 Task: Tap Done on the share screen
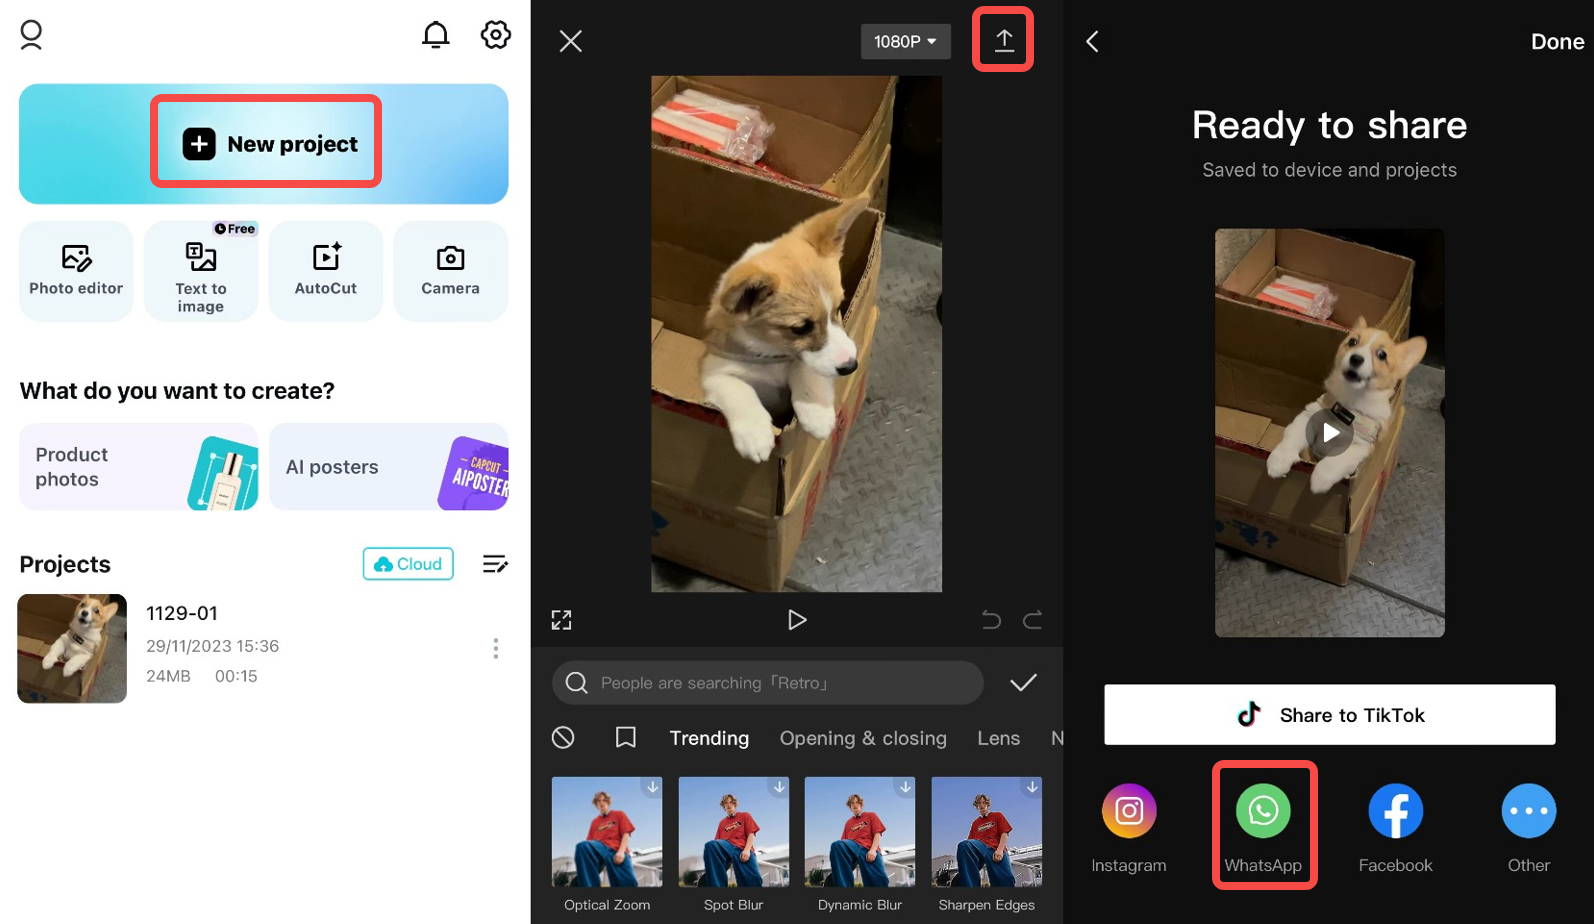tap(1557, 41)
